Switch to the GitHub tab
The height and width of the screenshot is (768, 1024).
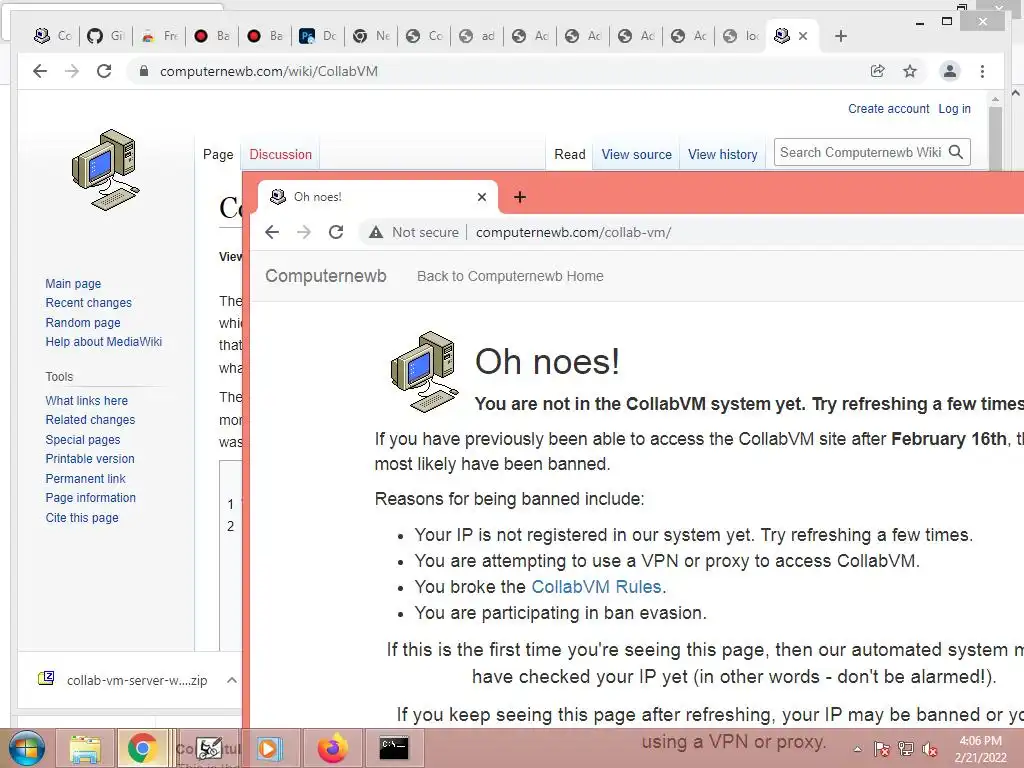(106, 36)
